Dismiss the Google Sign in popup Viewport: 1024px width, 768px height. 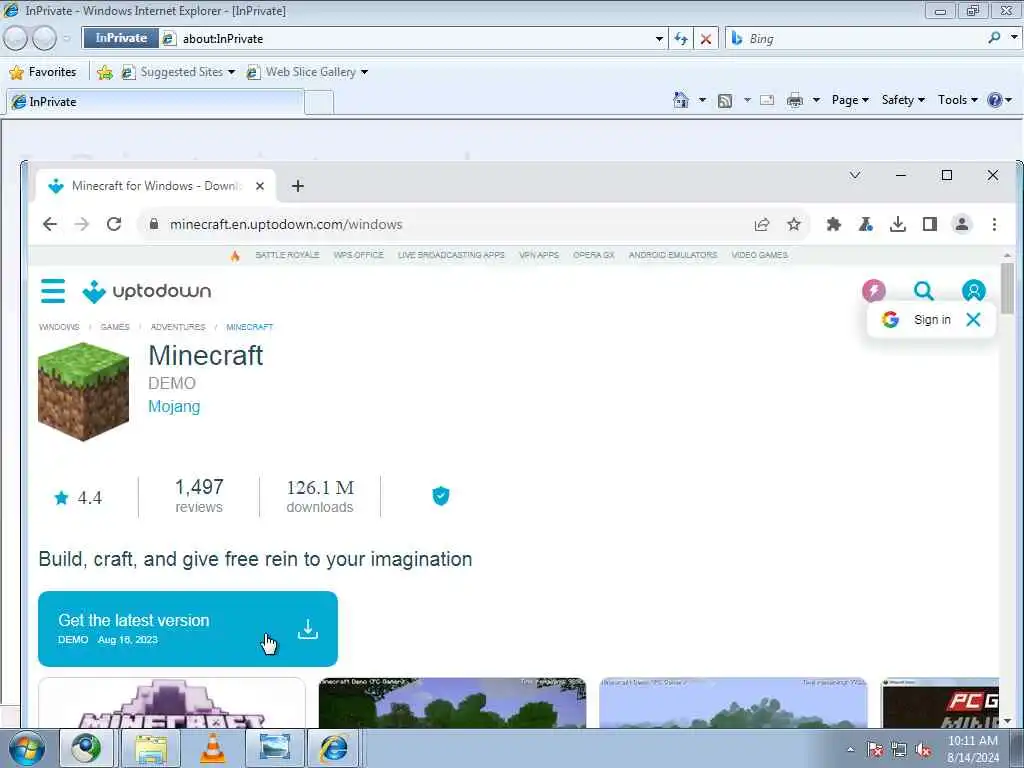pyautogui.click(x=973, y=319)
